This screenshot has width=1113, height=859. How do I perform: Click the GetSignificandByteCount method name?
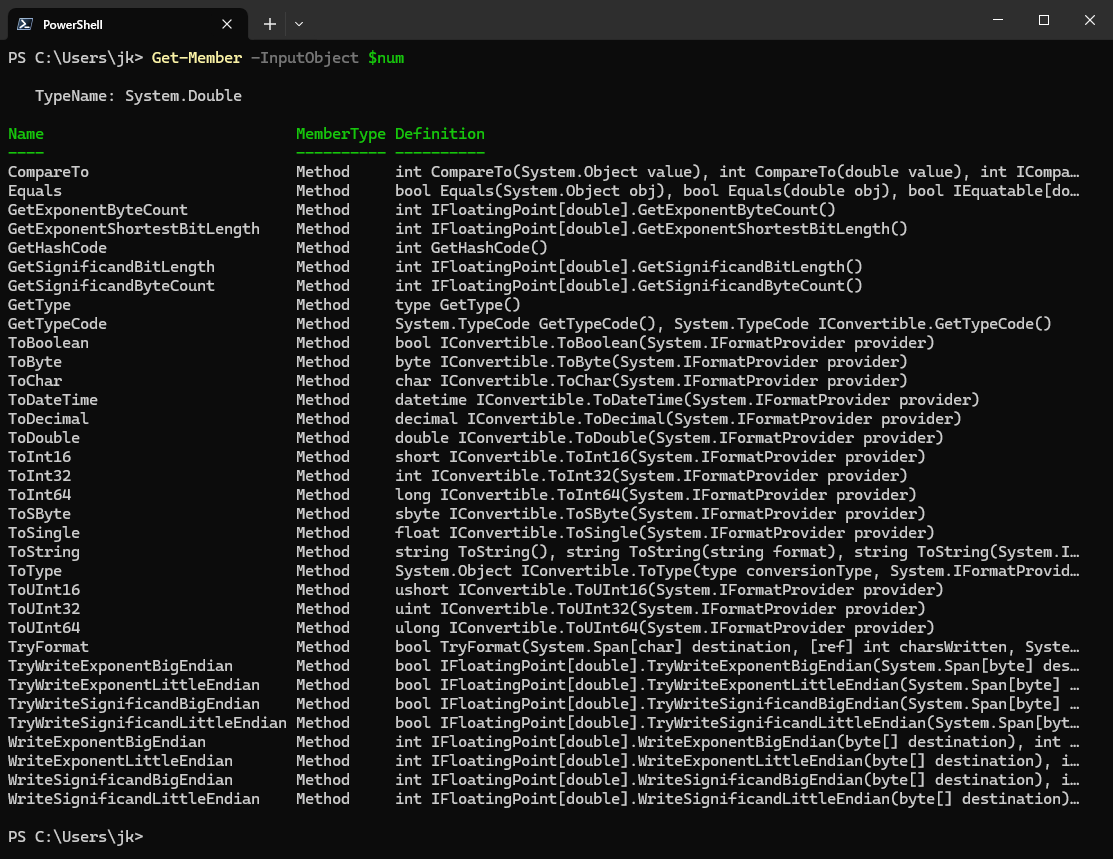click(111, 286)
